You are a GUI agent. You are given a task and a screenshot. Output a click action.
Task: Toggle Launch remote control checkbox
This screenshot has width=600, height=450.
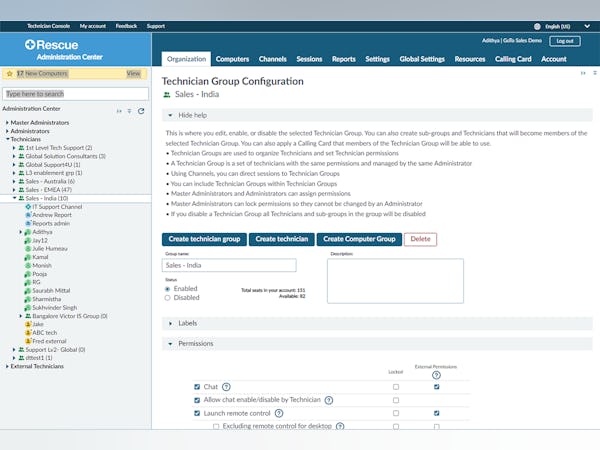pos(197,413)
